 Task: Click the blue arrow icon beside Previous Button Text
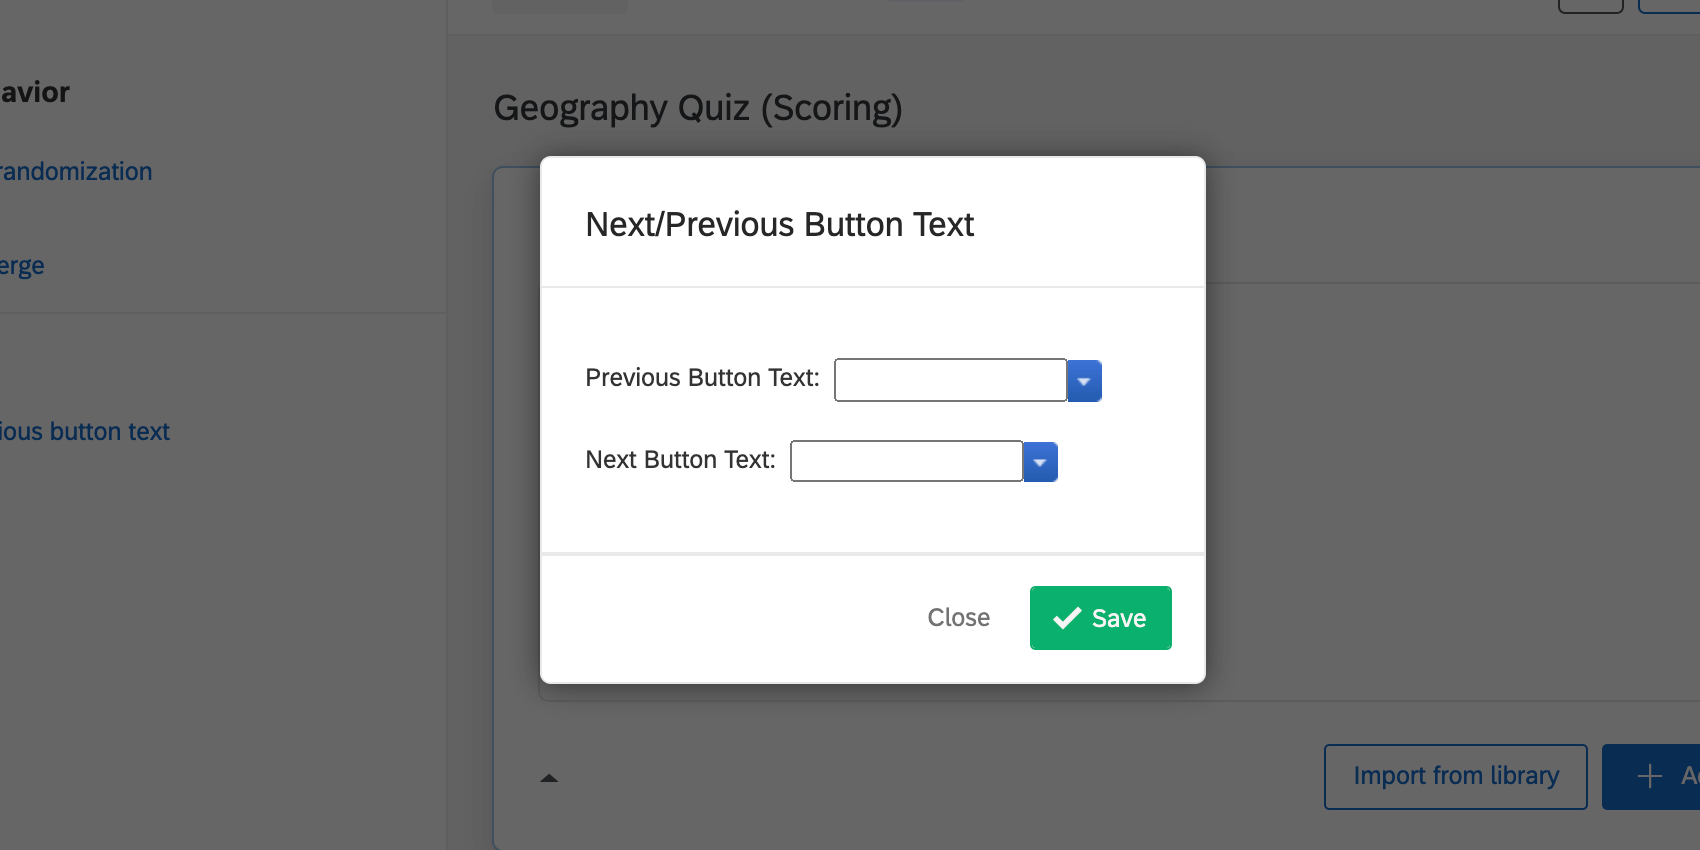[x=1084, y=381]
